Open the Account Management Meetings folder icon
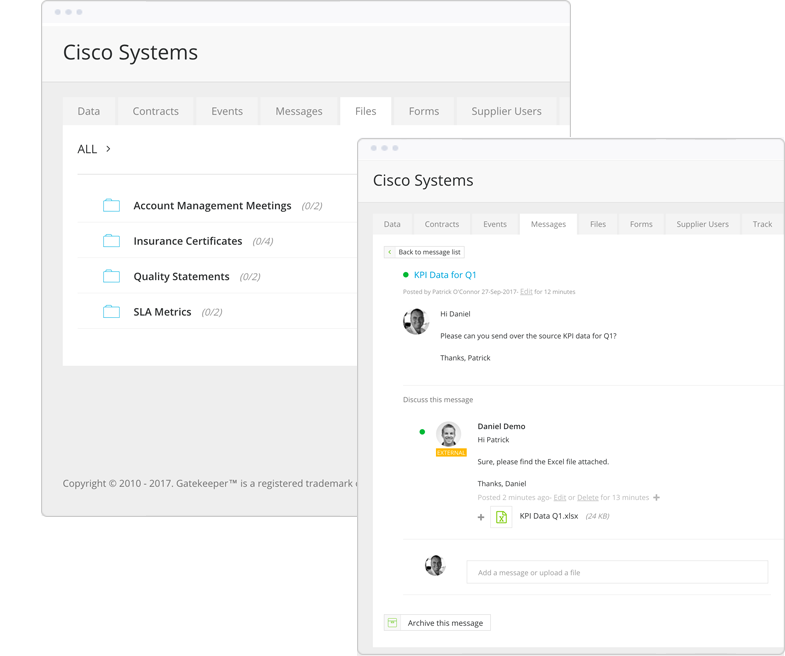The image size is (785, 656). [111, 206]
